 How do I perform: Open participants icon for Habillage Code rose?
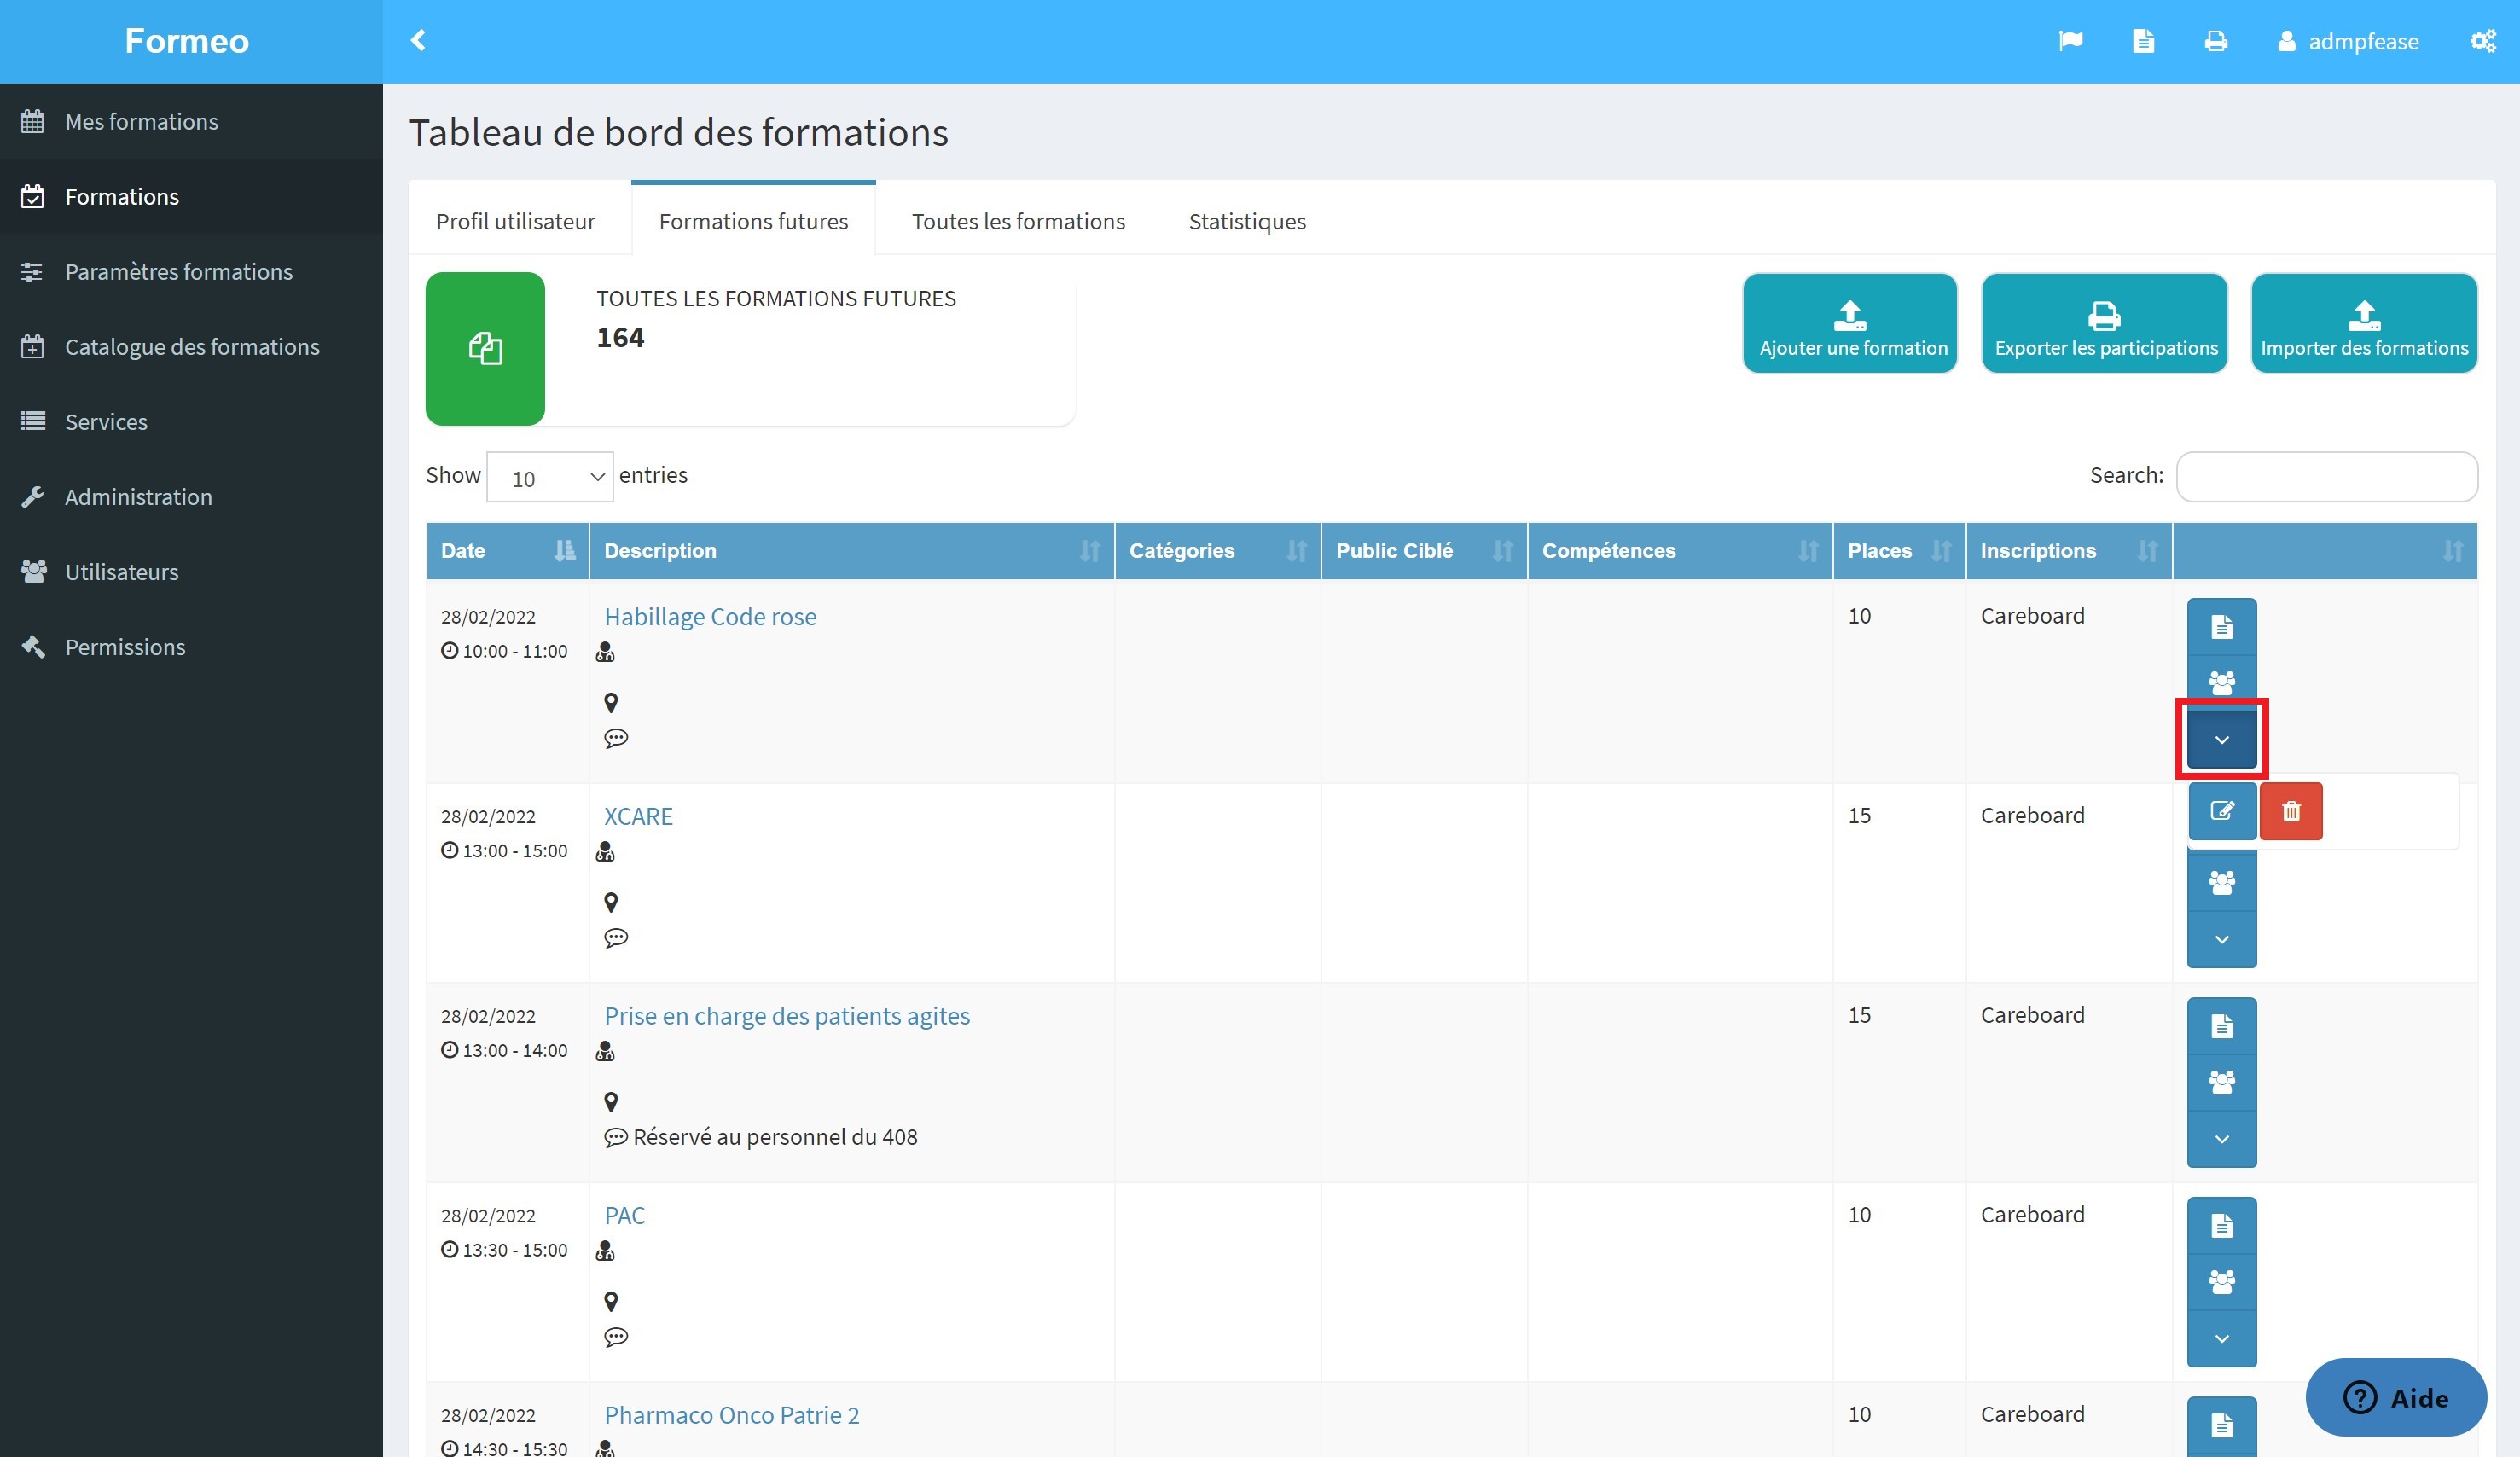[x=2221, y=683]
